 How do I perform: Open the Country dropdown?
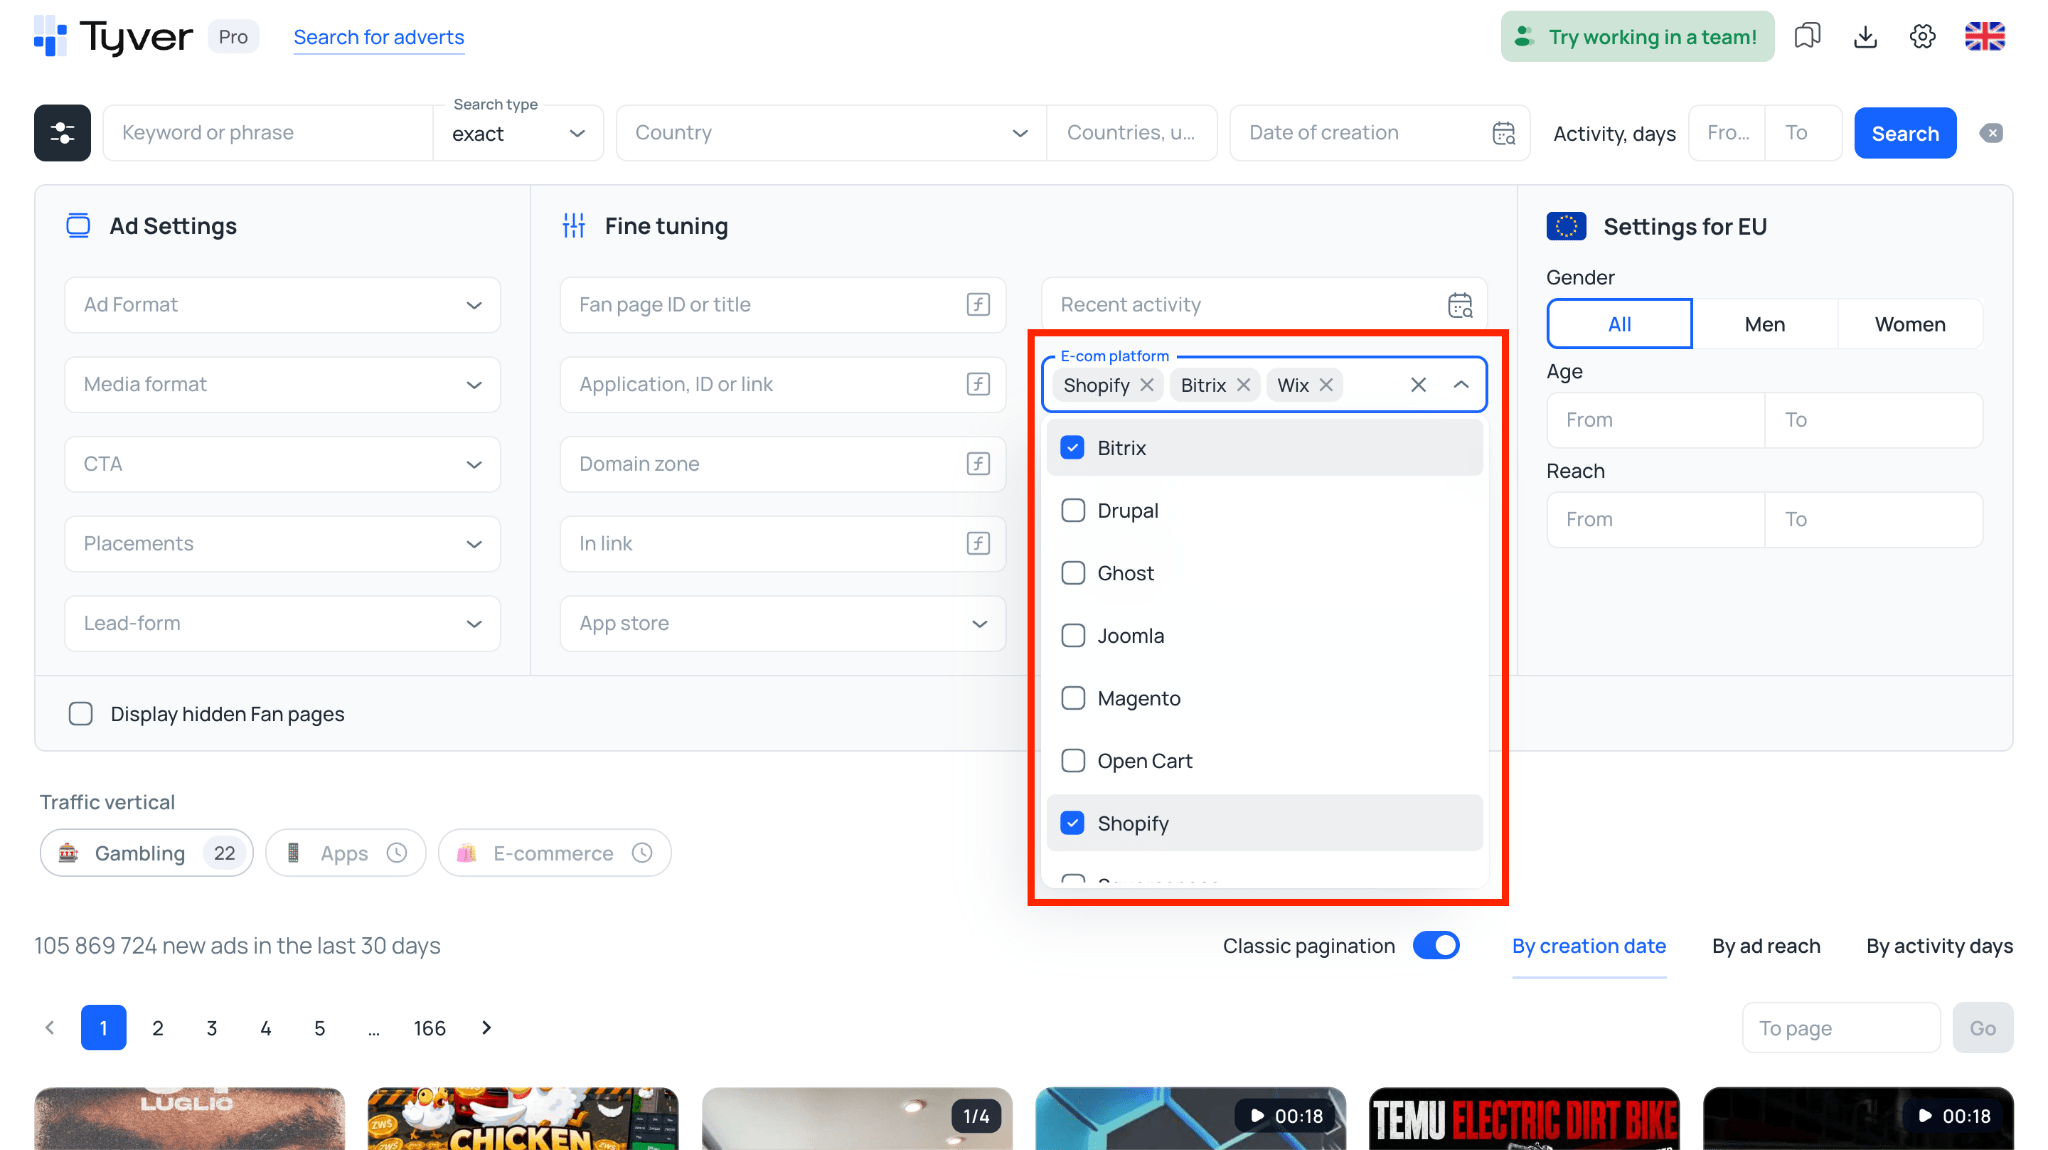point(831,133)
